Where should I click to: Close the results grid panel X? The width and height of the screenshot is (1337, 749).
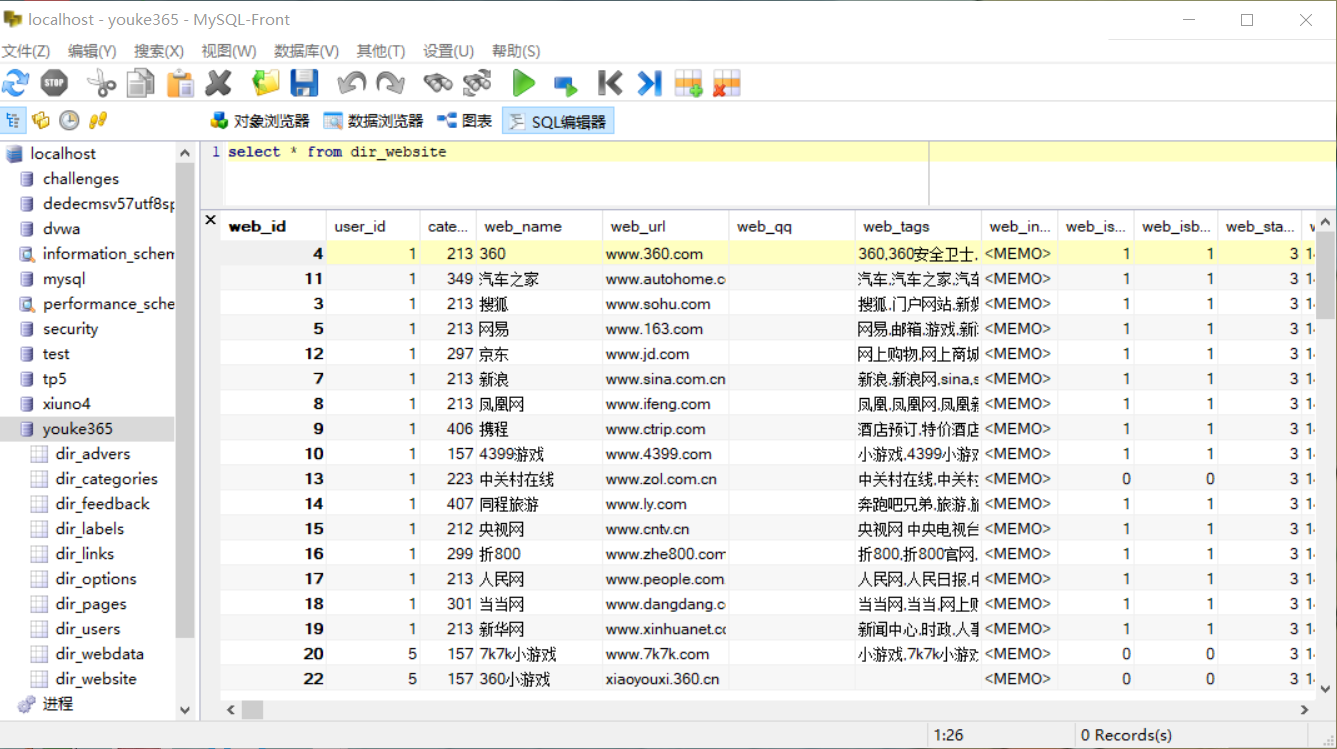210,220
